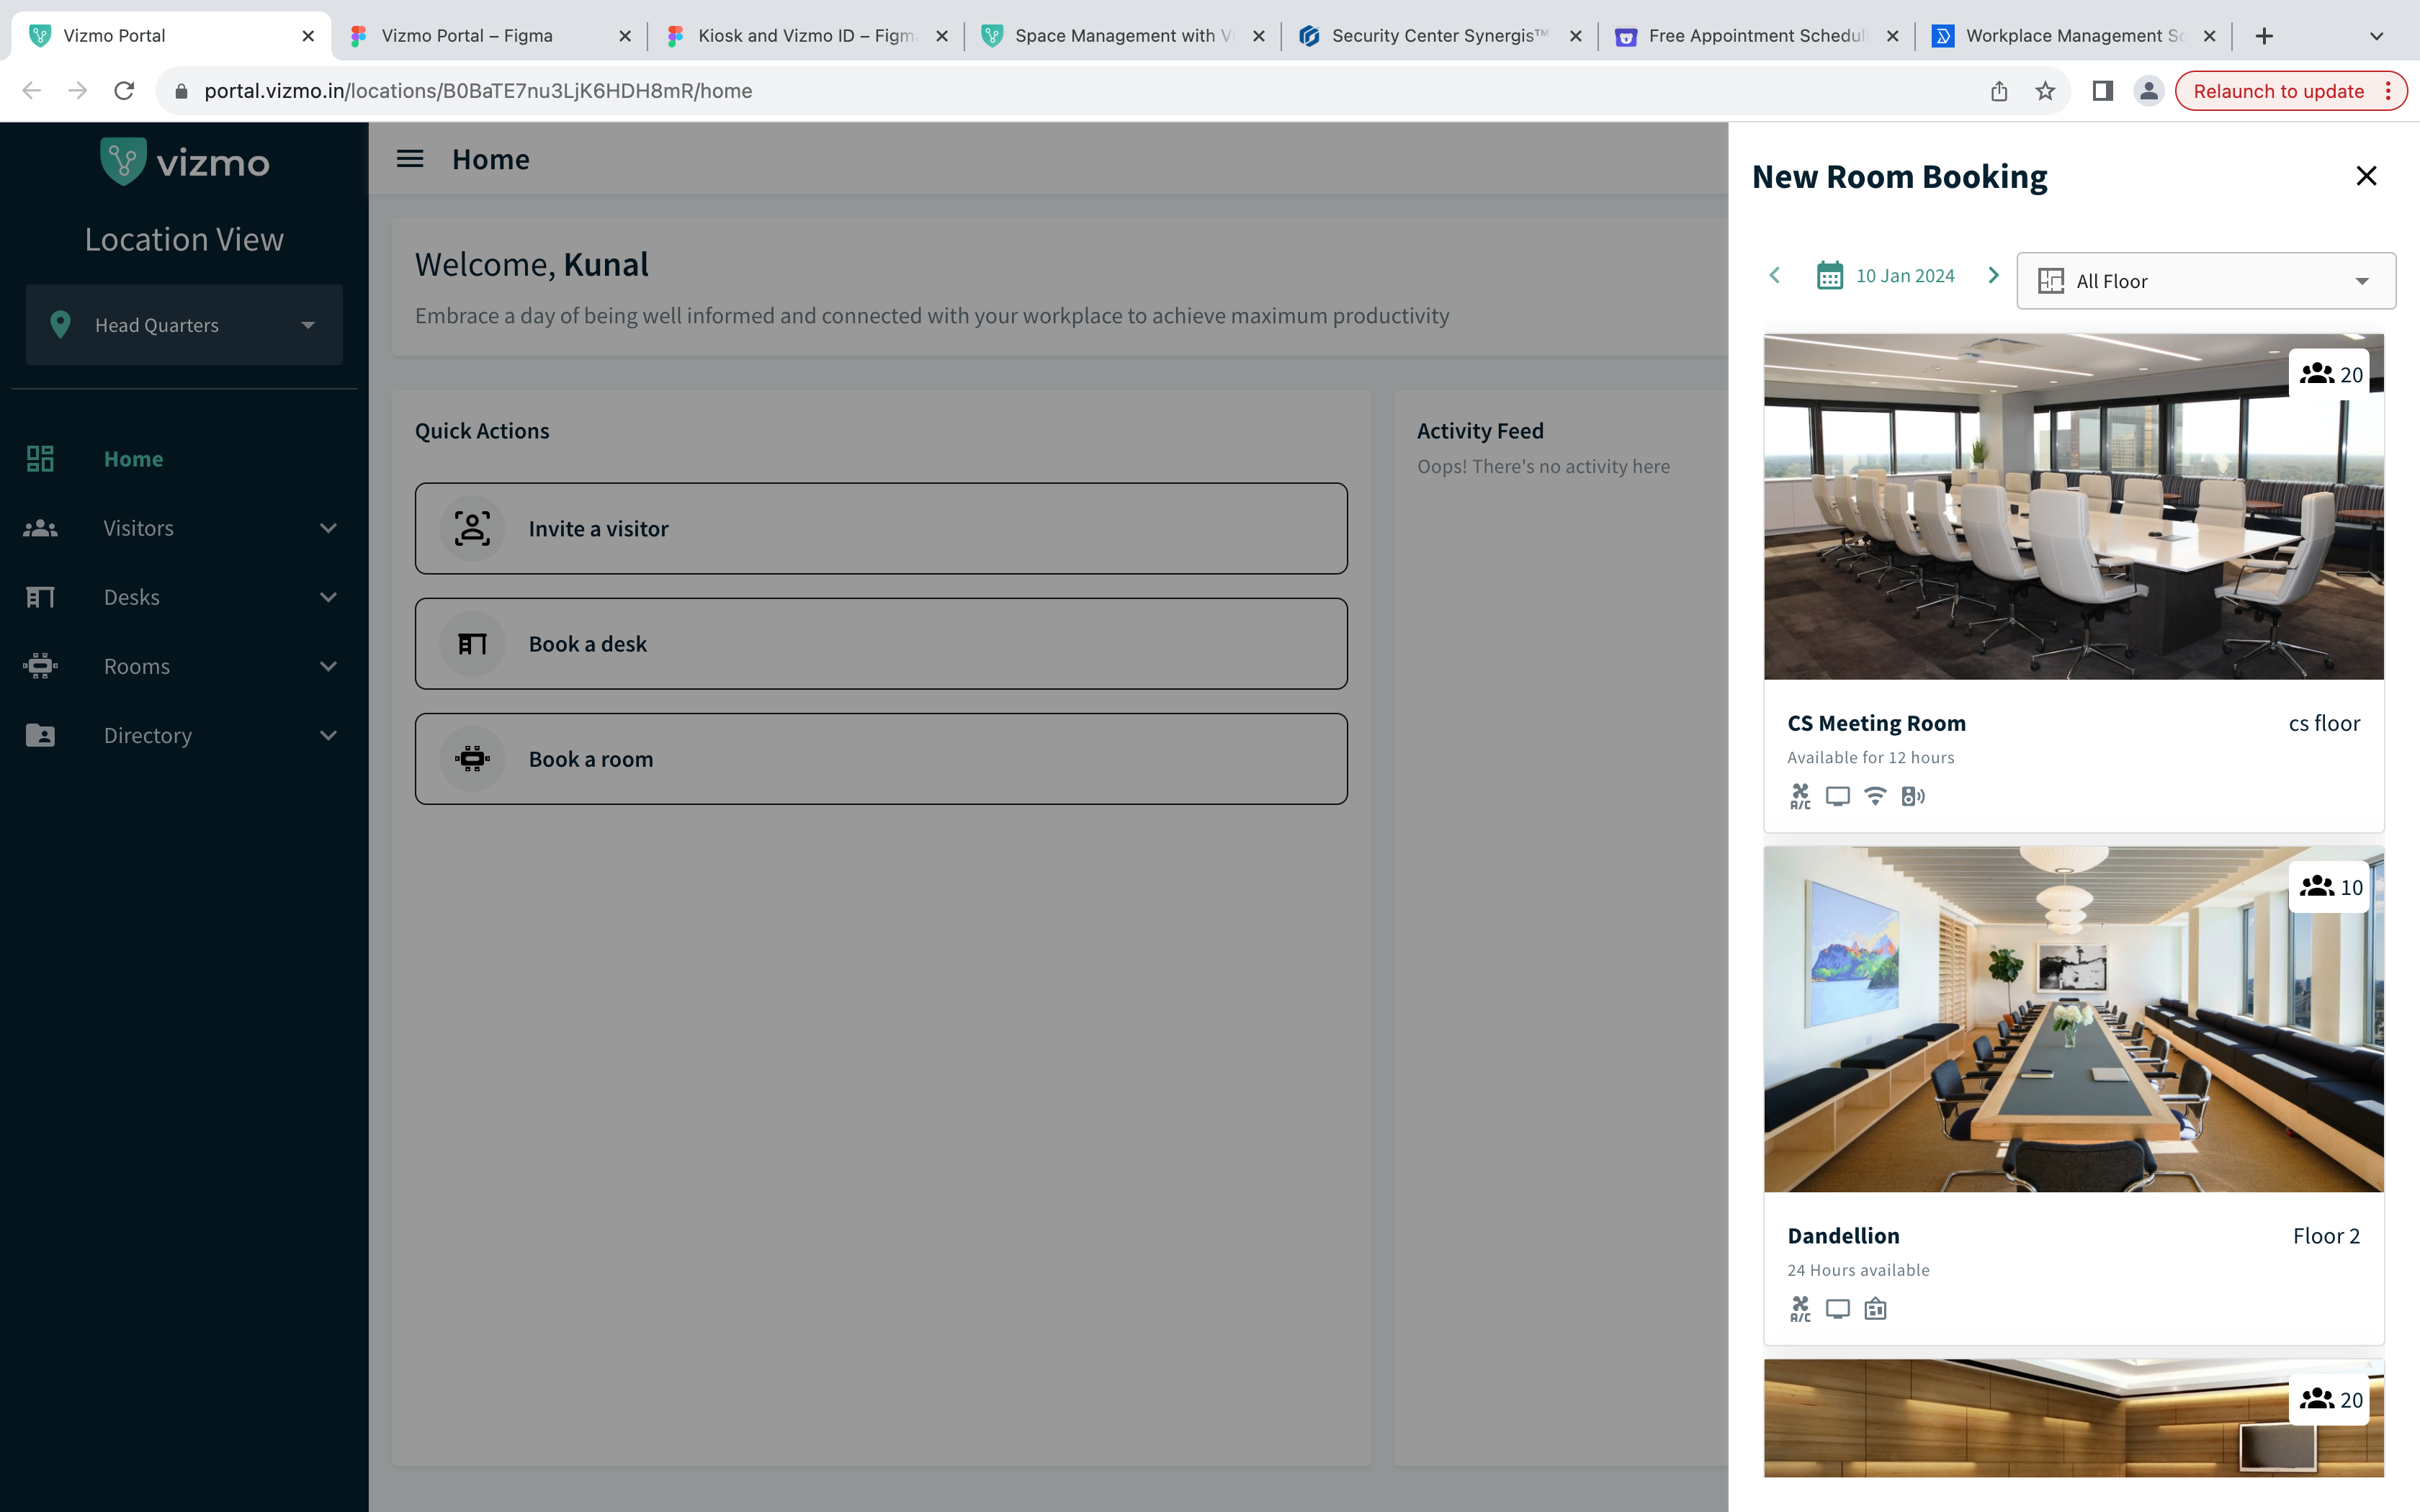Open the calendar date picker icon
This screenshot has width=2420, height=1512.
(1829, 276)
